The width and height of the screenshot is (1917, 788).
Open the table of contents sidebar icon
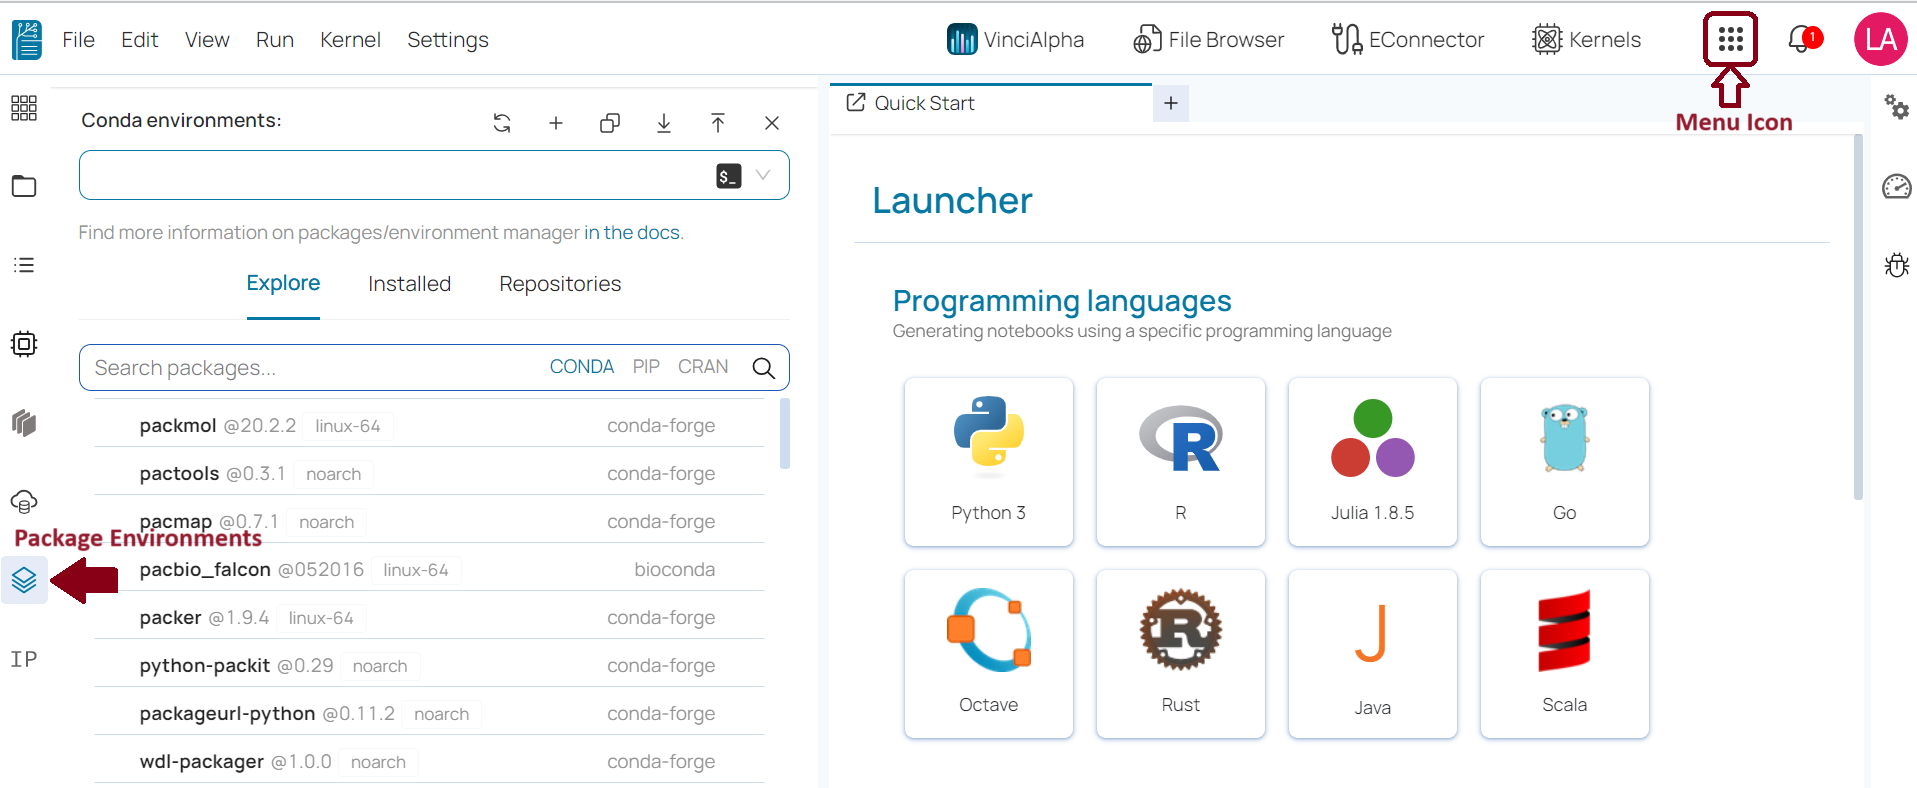[x=24, y=265]
